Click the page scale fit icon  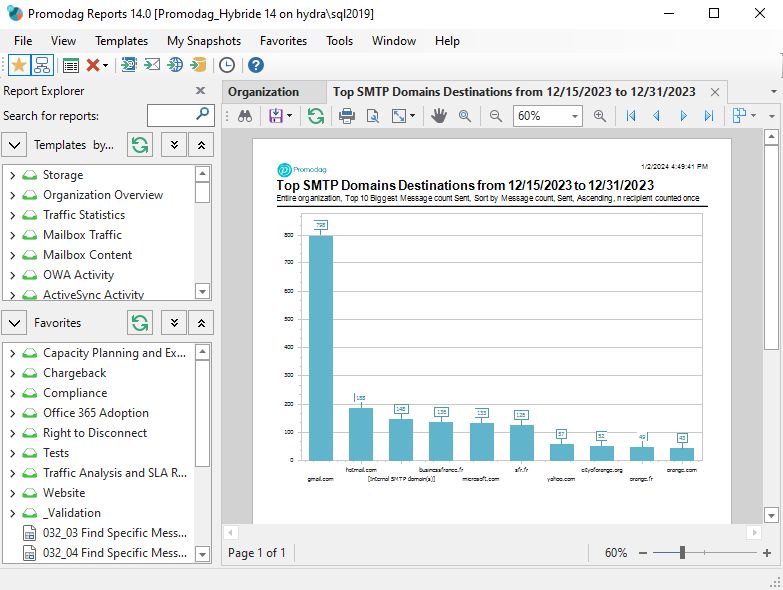pyautogui.click(x=399, y=116)
